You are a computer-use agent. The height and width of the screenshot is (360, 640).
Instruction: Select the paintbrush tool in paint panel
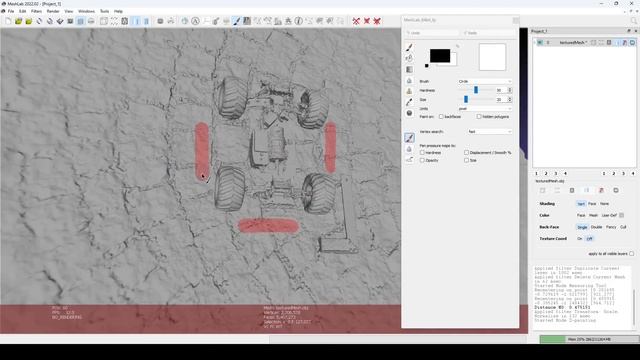point(409,47)
